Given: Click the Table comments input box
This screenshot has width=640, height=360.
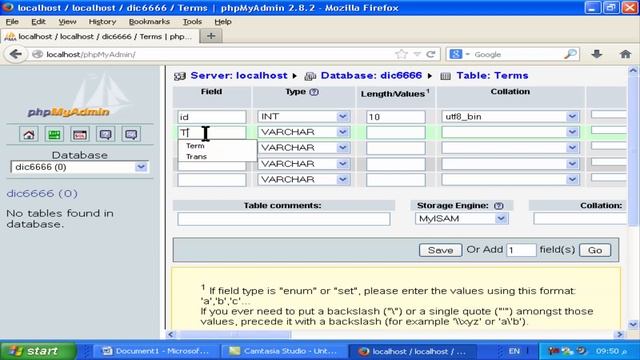Looking at the screenshot, I should coord(284,219).
